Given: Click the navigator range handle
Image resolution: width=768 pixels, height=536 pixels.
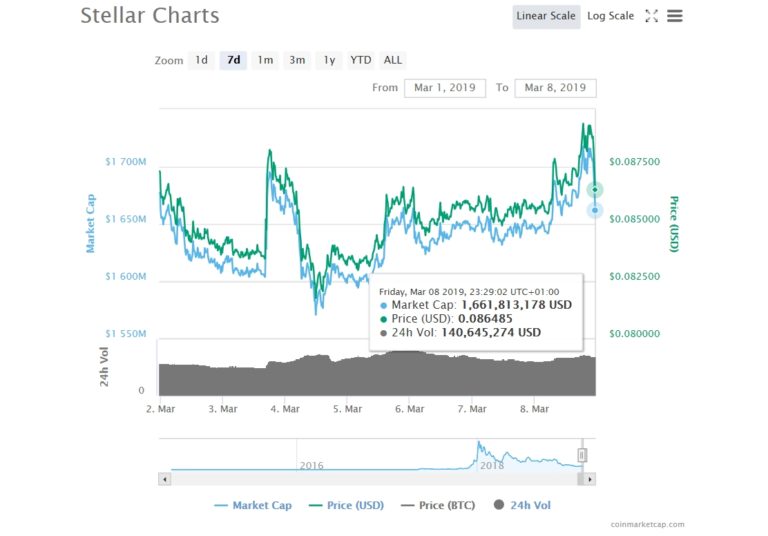Looking at the screenshot, I should [x=582, y=455].
